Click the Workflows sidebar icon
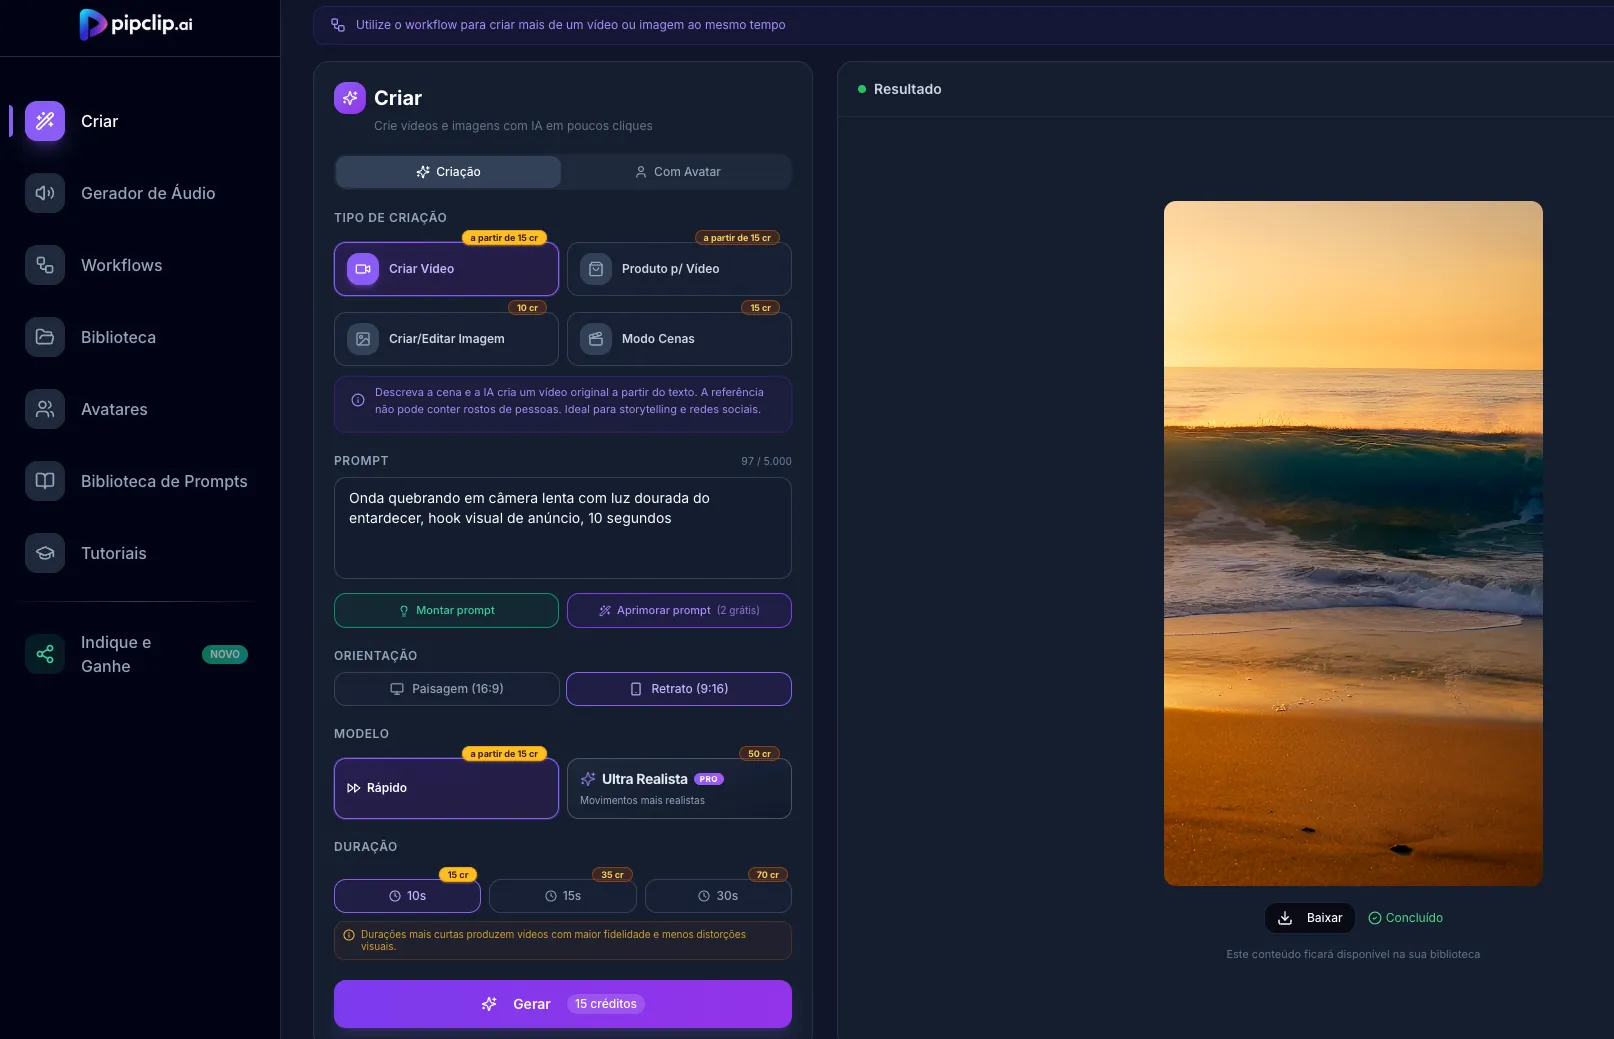The width and height of the screenshot is (1614, 1039). point(45,265)
